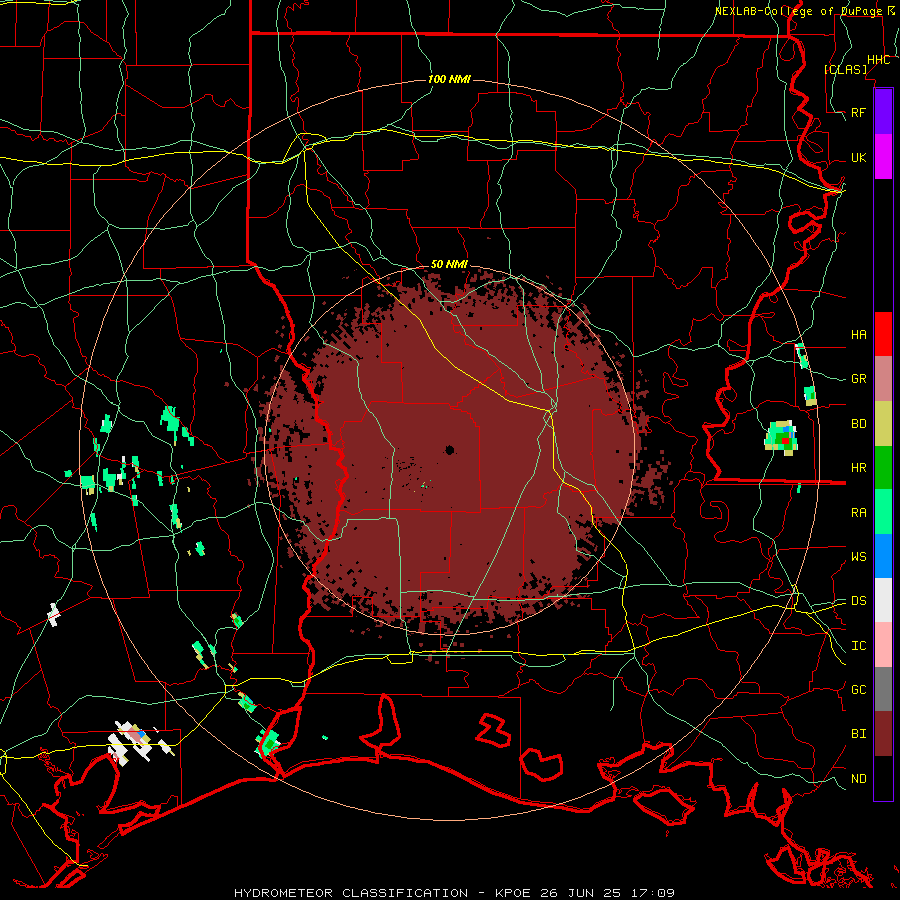900x900 pixels.
Task: Click the red HA legend swatch
Action: [x=883, y=334]
